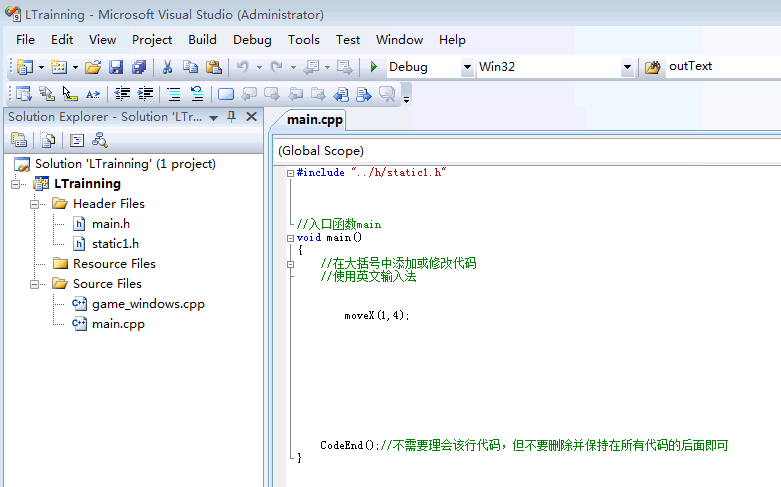Click the outText find box
Image resolution: width=781 pixels, height=487 pixels.
720,67
